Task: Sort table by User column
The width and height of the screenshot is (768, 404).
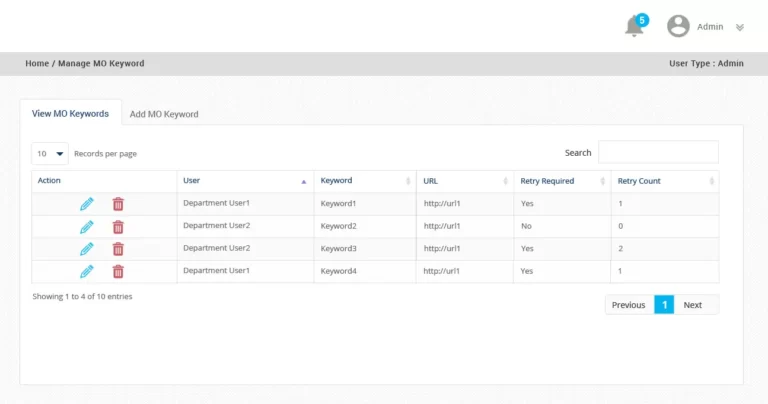Action: point(244,181)
